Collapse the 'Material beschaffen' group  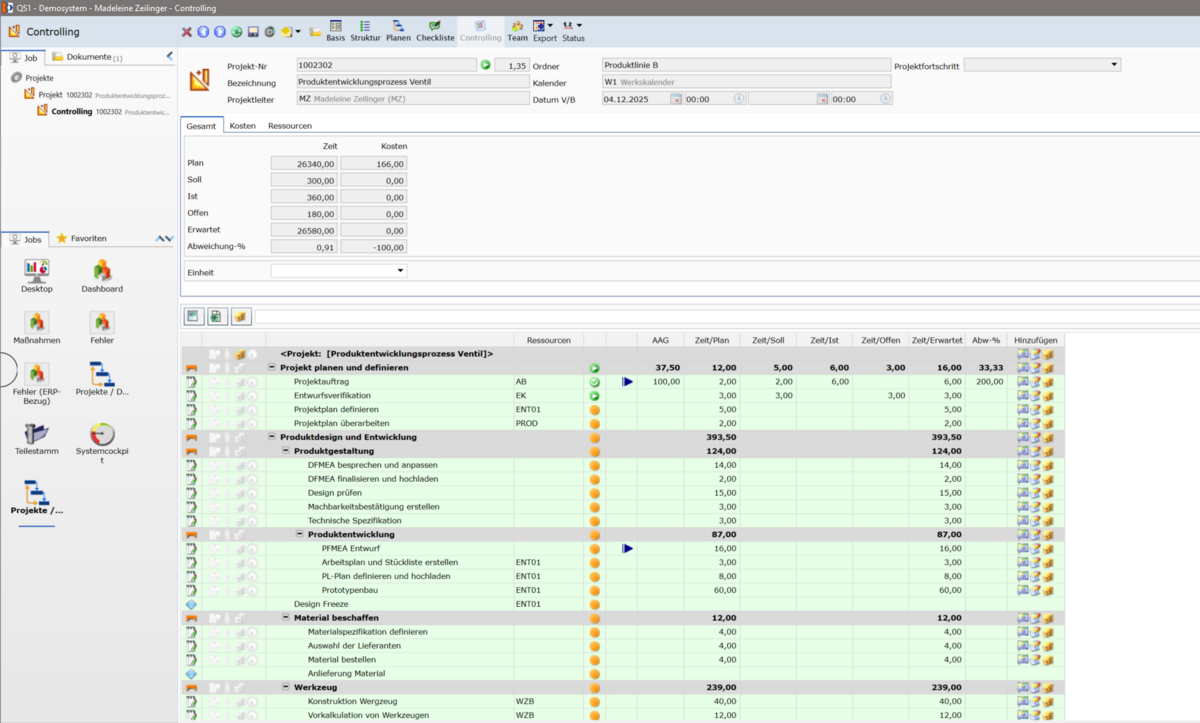point(286,618)
